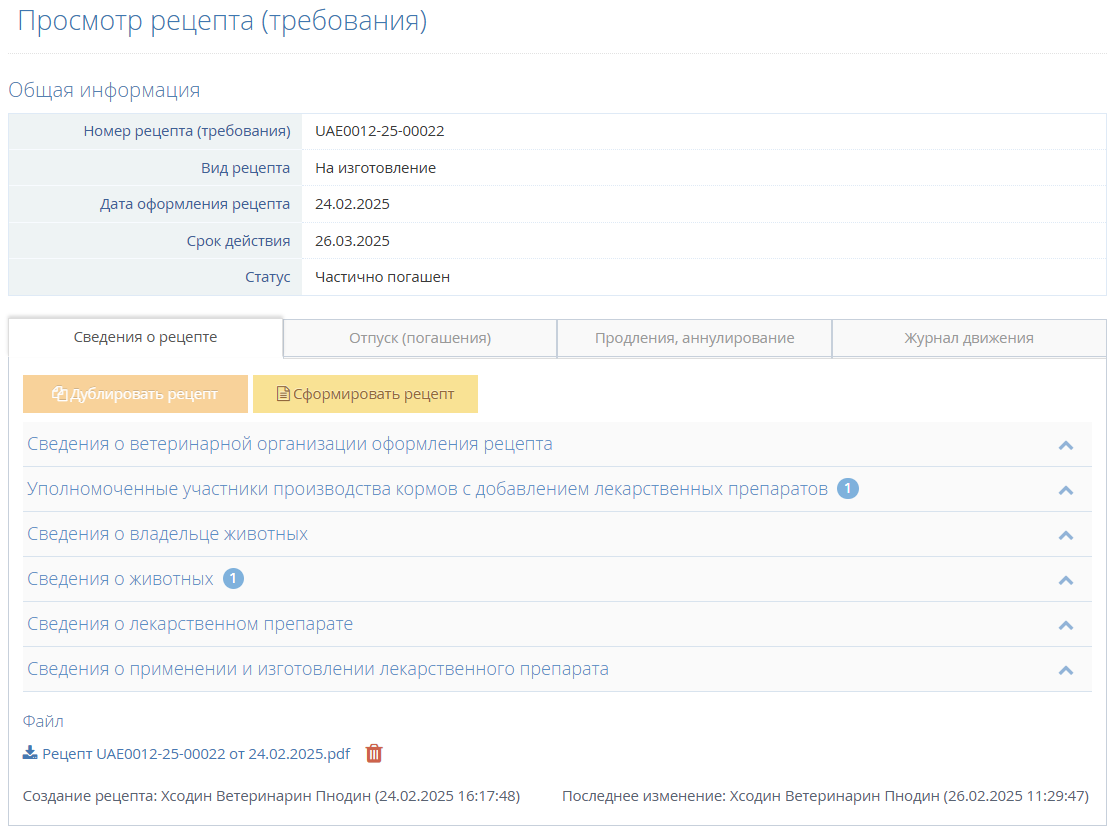Image resolution: width=1112 pixels, height=831 pixels.
Task: Go to the Журнал движения tab
Action: coord(968,338)
